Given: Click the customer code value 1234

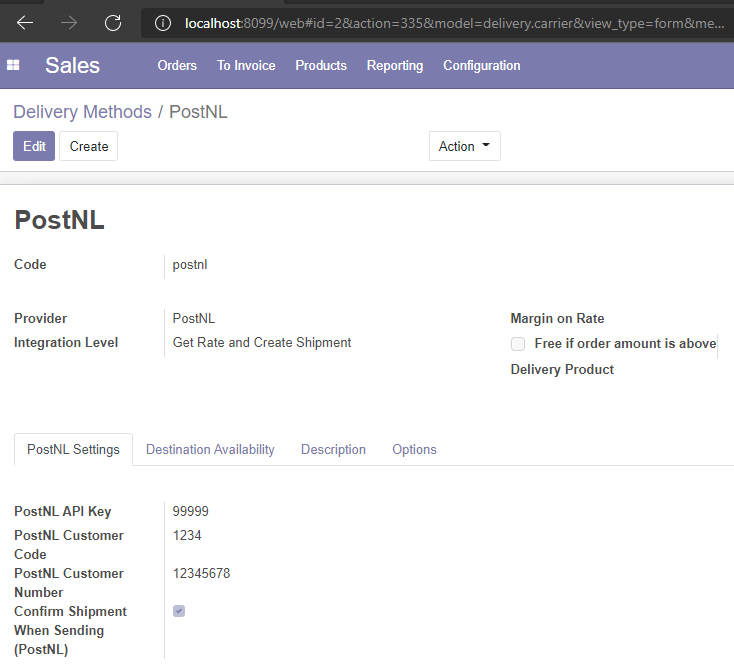Looking at the screenshot, I should point(187,535).
